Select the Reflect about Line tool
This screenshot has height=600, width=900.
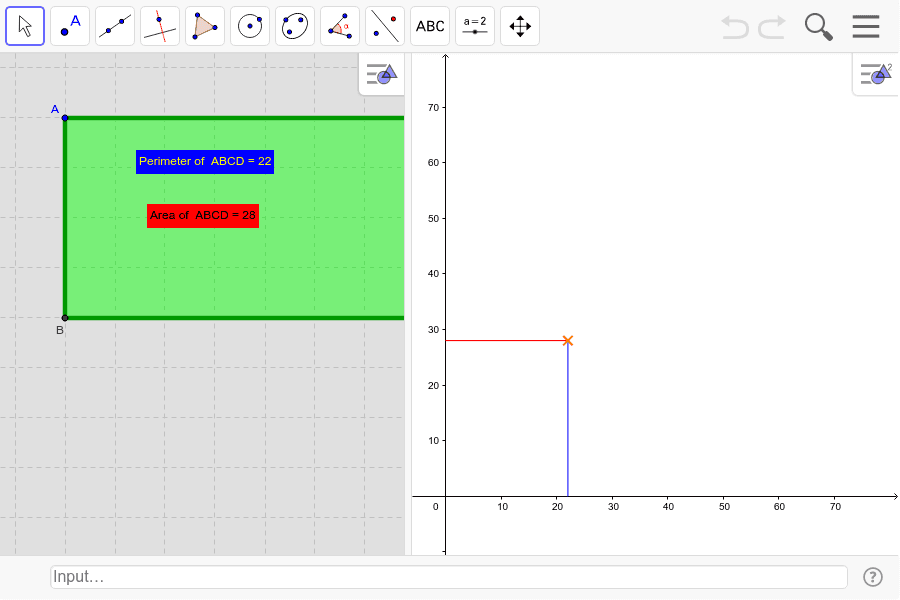384,25
